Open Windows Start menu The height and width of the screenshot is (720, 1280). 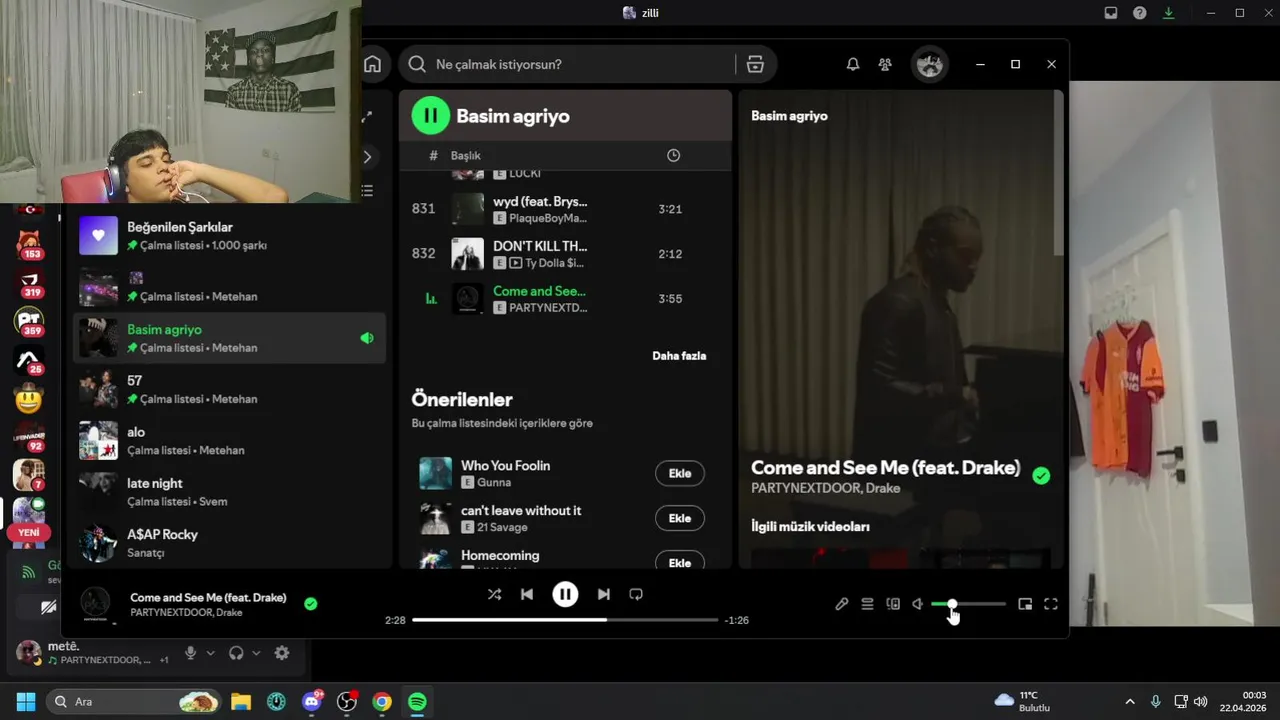26,701
